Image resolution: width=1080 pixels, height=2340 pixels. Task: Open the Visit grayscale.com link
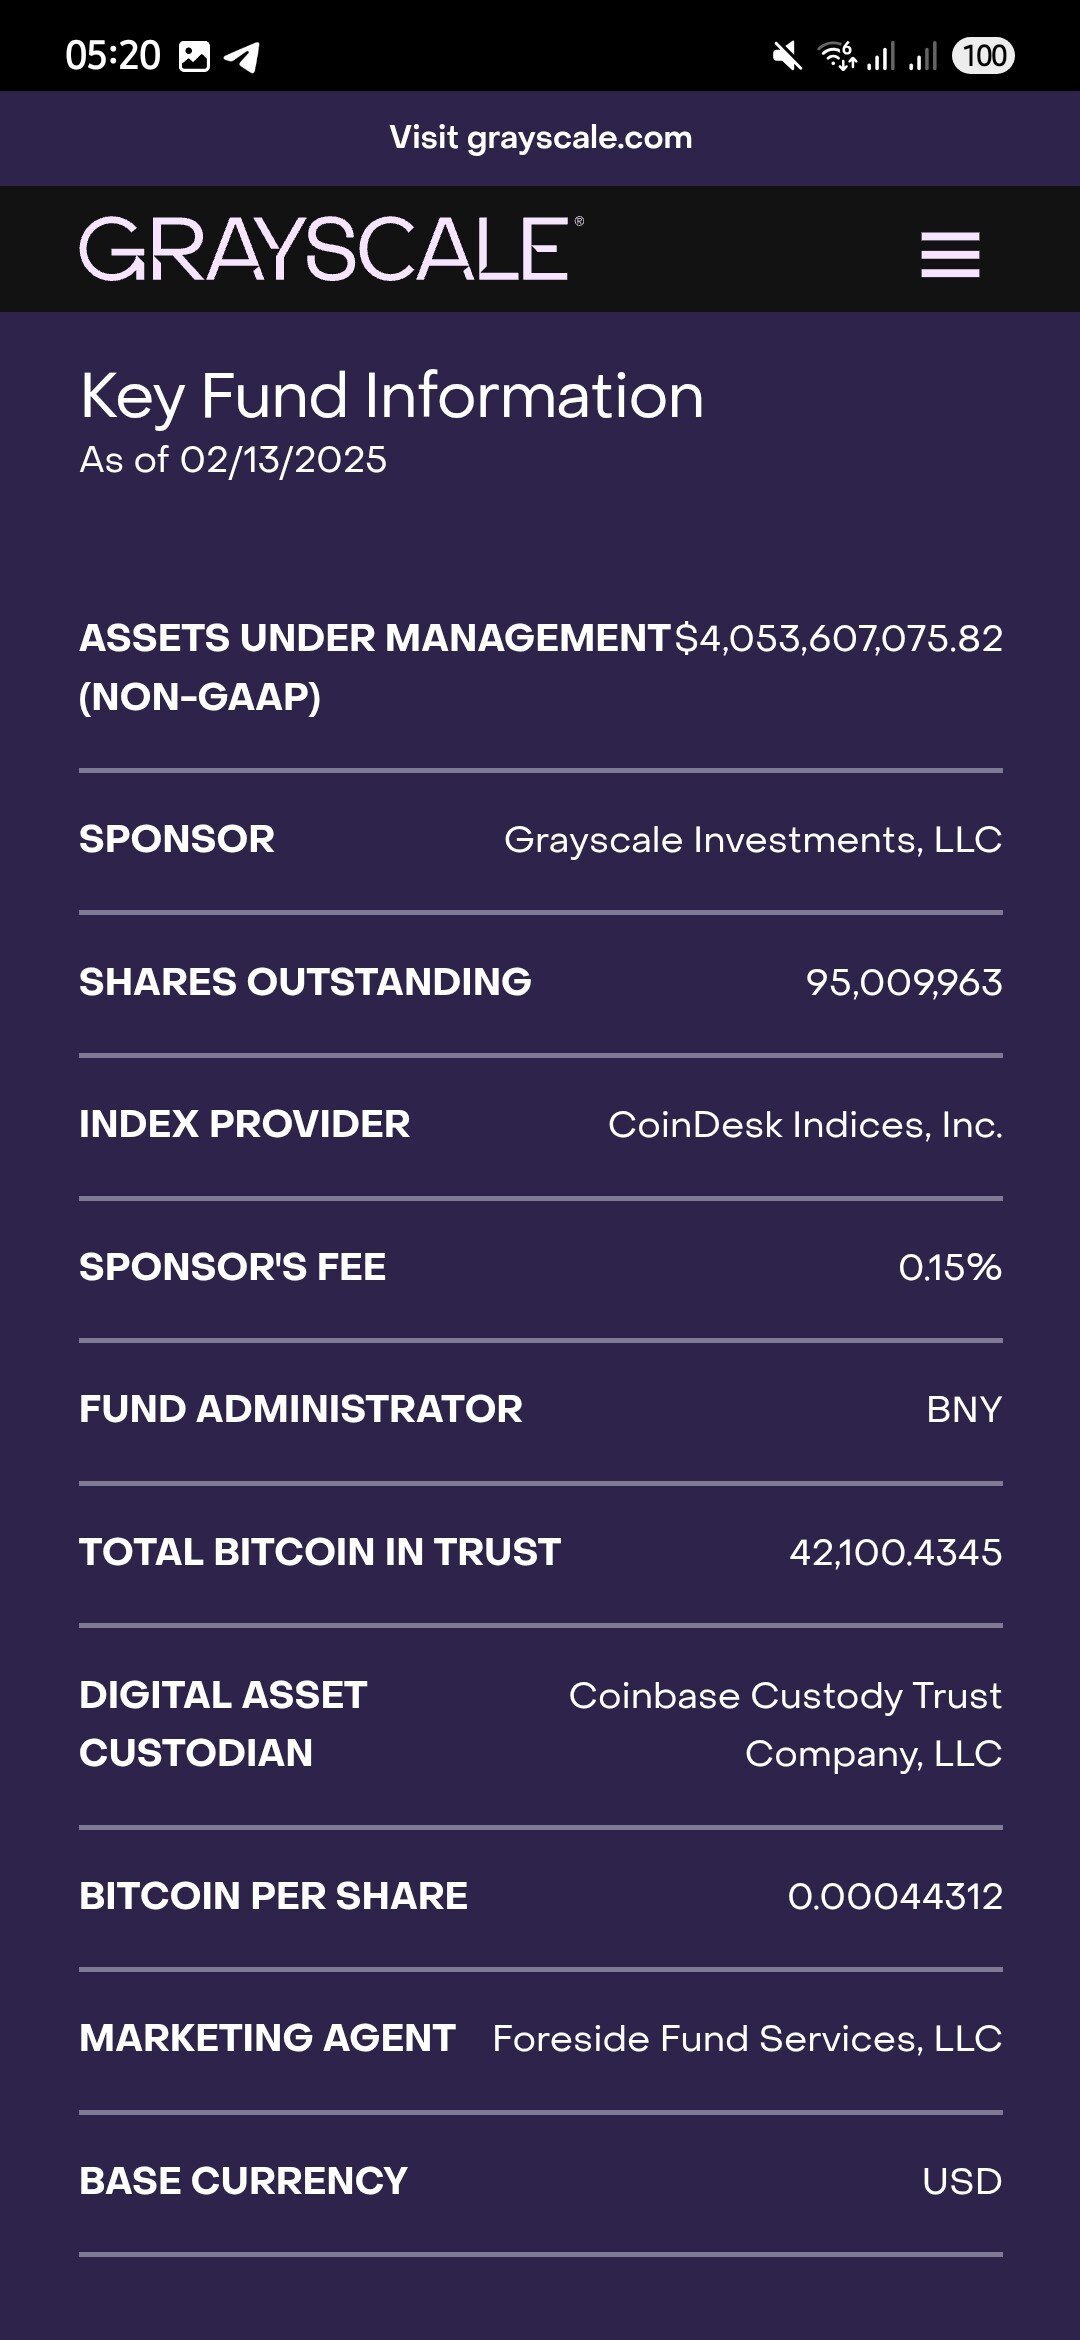(540, 138)
